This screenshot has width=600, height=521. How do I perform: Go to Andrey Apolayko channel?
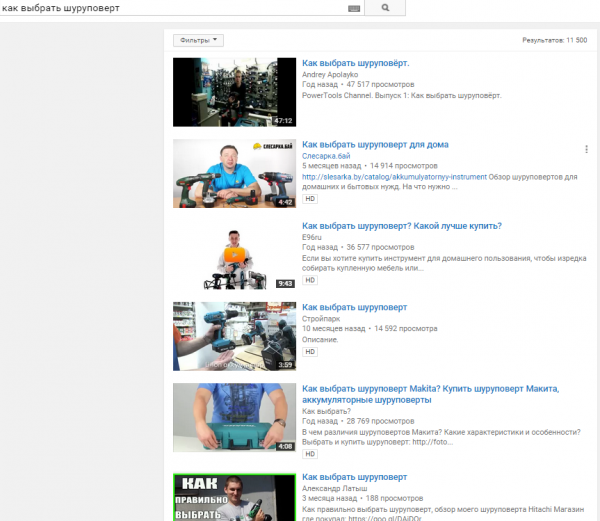coord(330,75)
